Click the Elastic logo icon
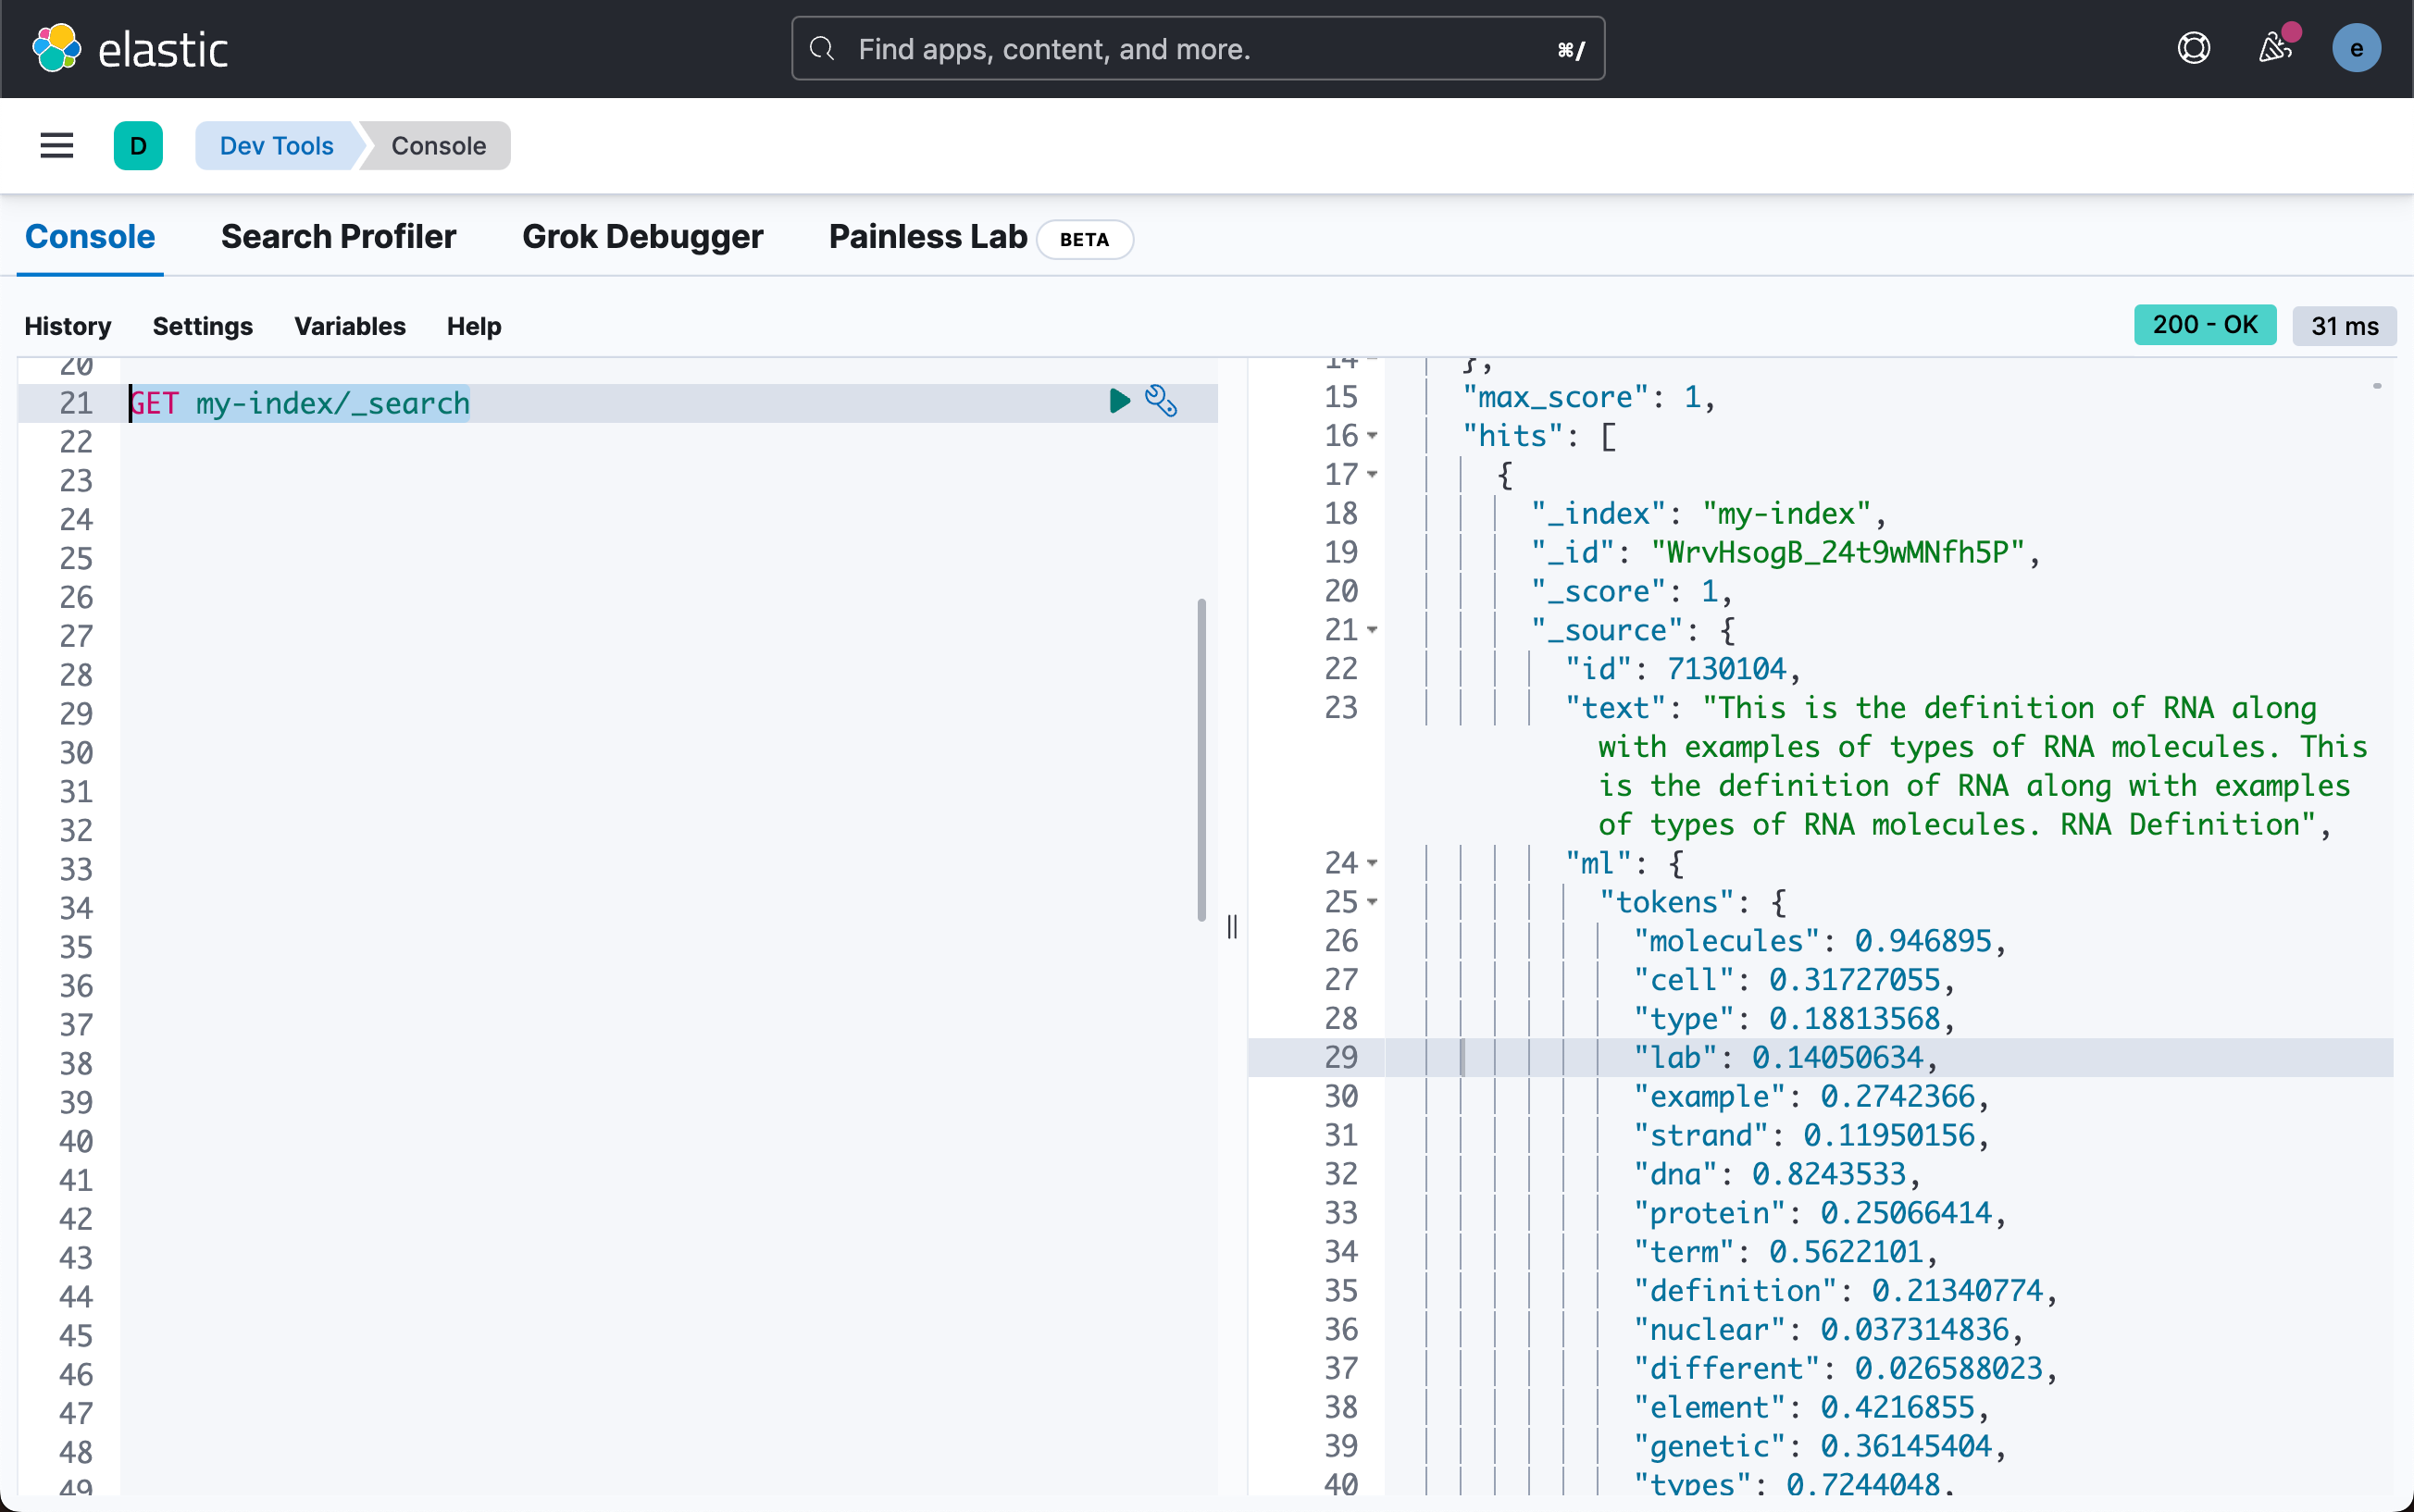 coord(57,48)
